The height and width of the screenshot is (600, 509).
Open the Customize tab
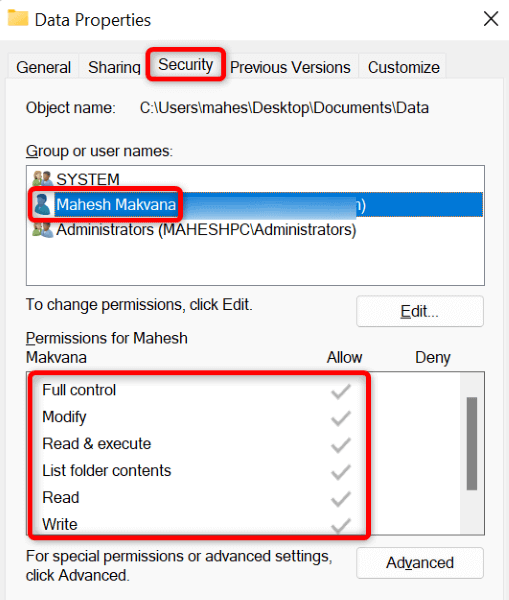click(x=403, y=67)
